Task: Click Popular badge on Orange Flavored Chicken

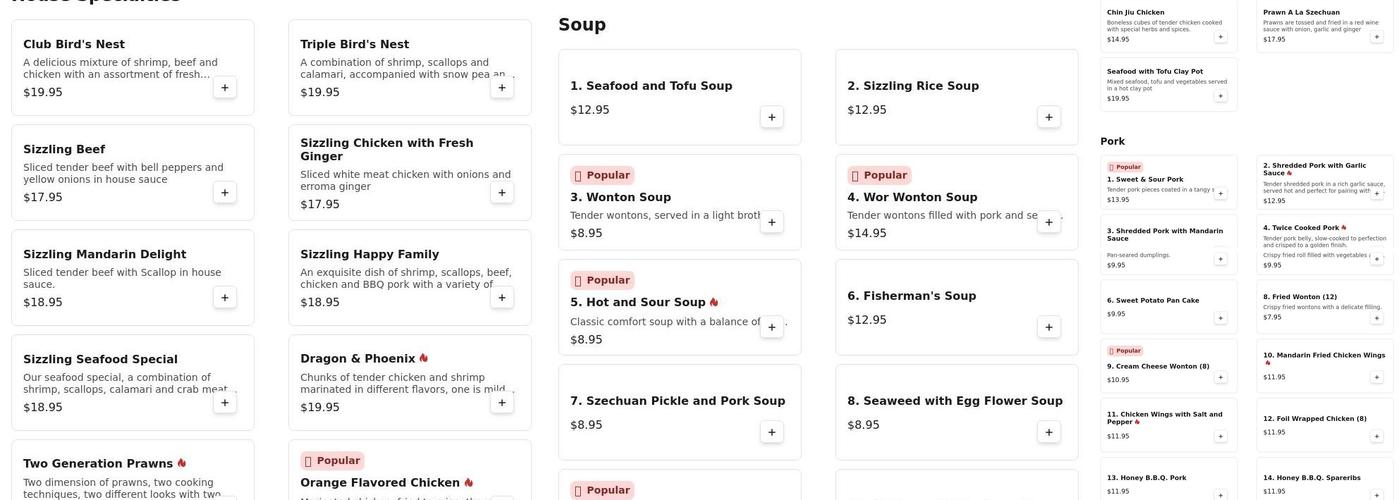Action: click(332, 461)
